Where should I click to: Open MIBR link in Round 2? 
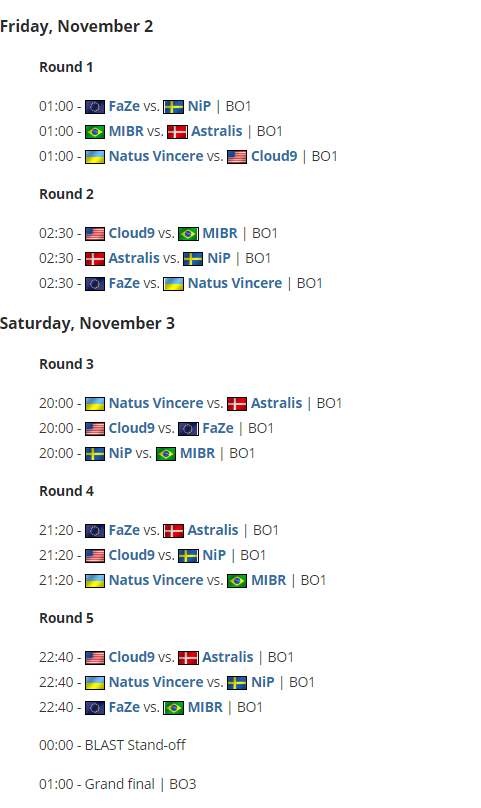click(x=220, y=233)
